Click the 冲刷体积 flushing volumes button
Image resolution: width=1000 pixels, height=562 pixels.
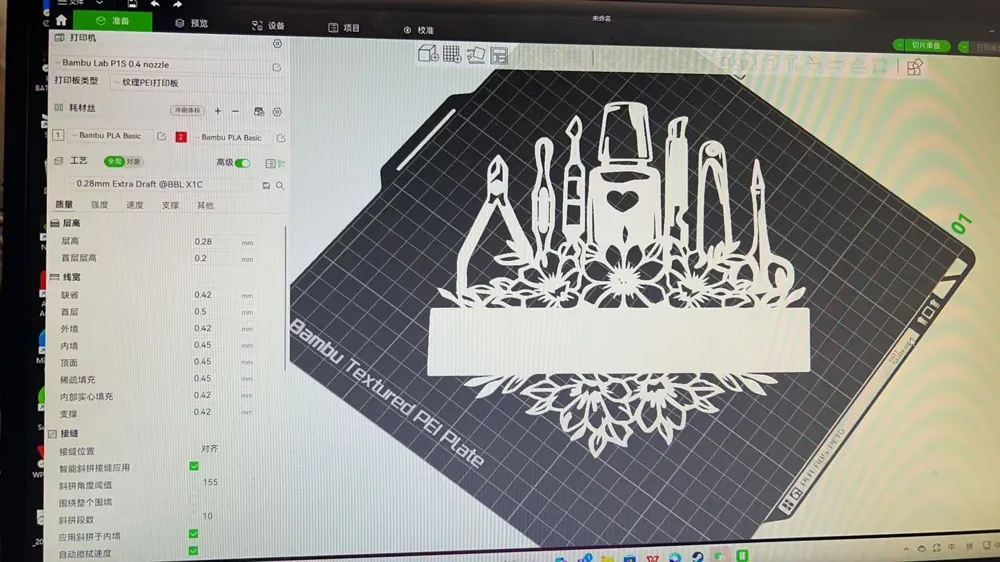[188, 110]
